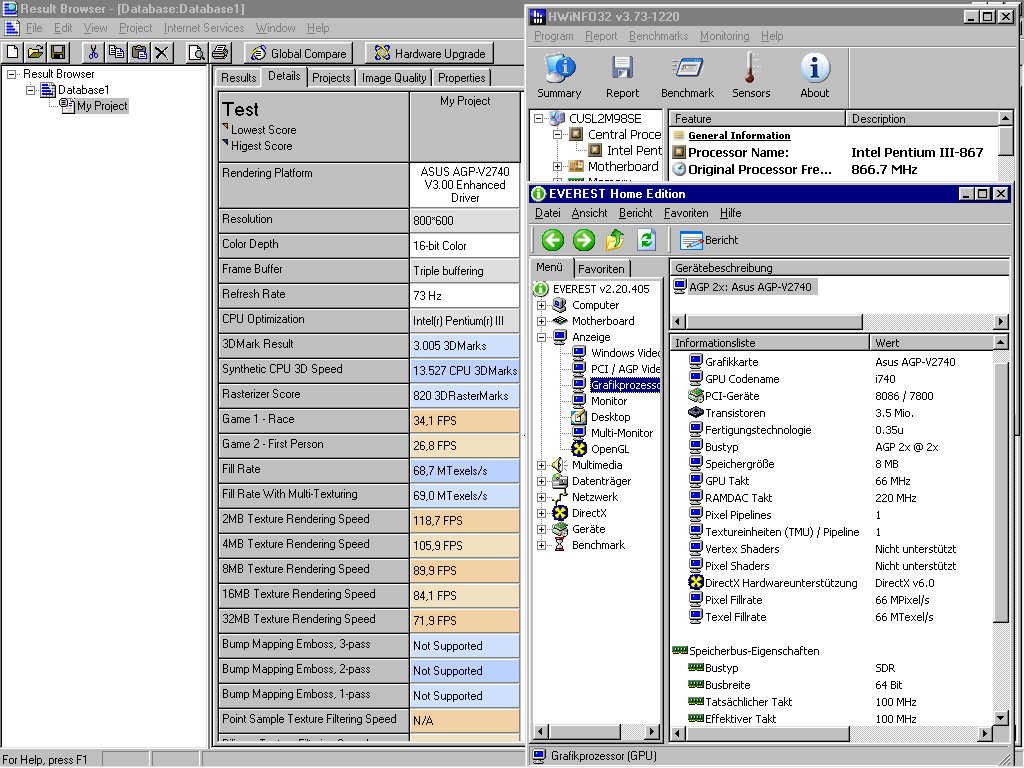Select OpenGL item in EVEREST tree
1024x768 pixels.
[610, 449]
